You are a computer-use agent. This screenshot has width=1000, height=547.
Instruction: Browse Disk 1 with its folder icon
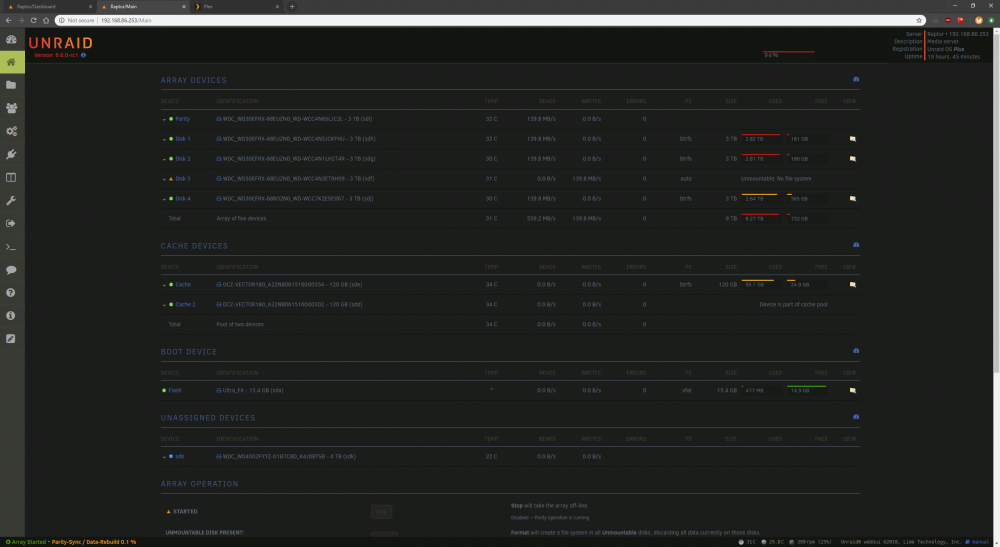[x=853, y=138]
